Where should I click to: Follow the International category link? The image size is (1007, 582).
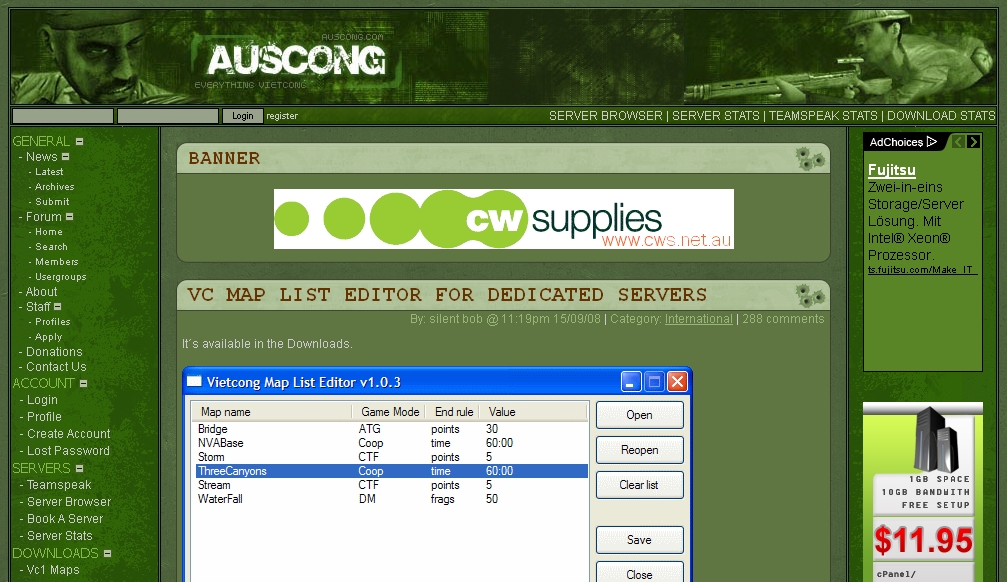pyautogui.click(x=698, y=319)
